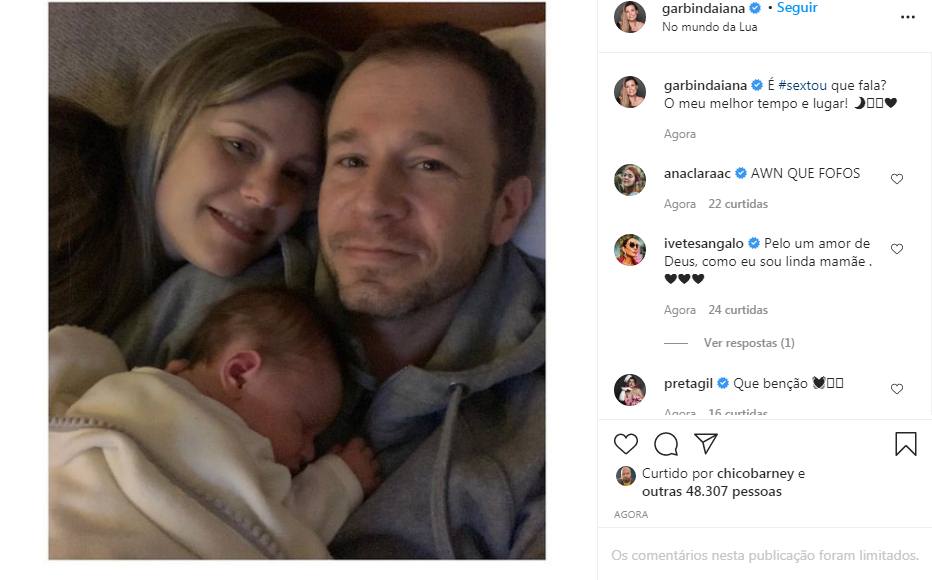Open the three-dot more options menu
The height and width of the screenshot is (580, 932).
coord(907,17)
